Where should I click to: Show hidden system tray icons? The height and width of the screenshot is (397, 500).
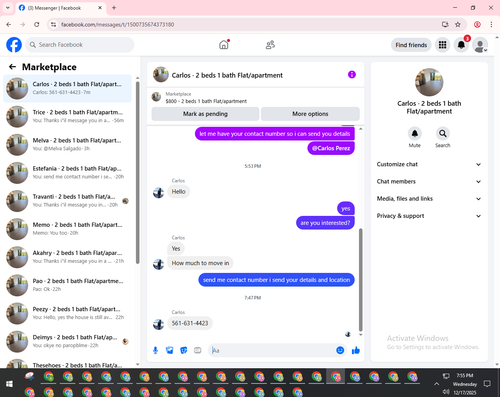[436, 384]
